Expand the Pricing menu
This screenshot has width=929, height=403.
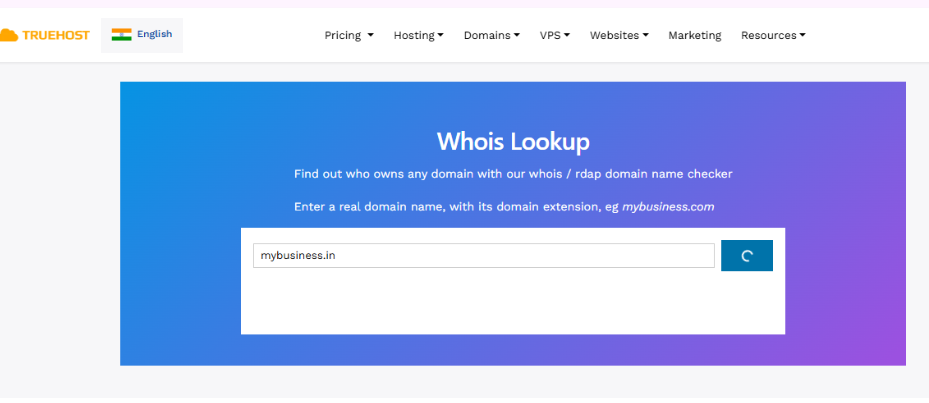tap(349, 35)
